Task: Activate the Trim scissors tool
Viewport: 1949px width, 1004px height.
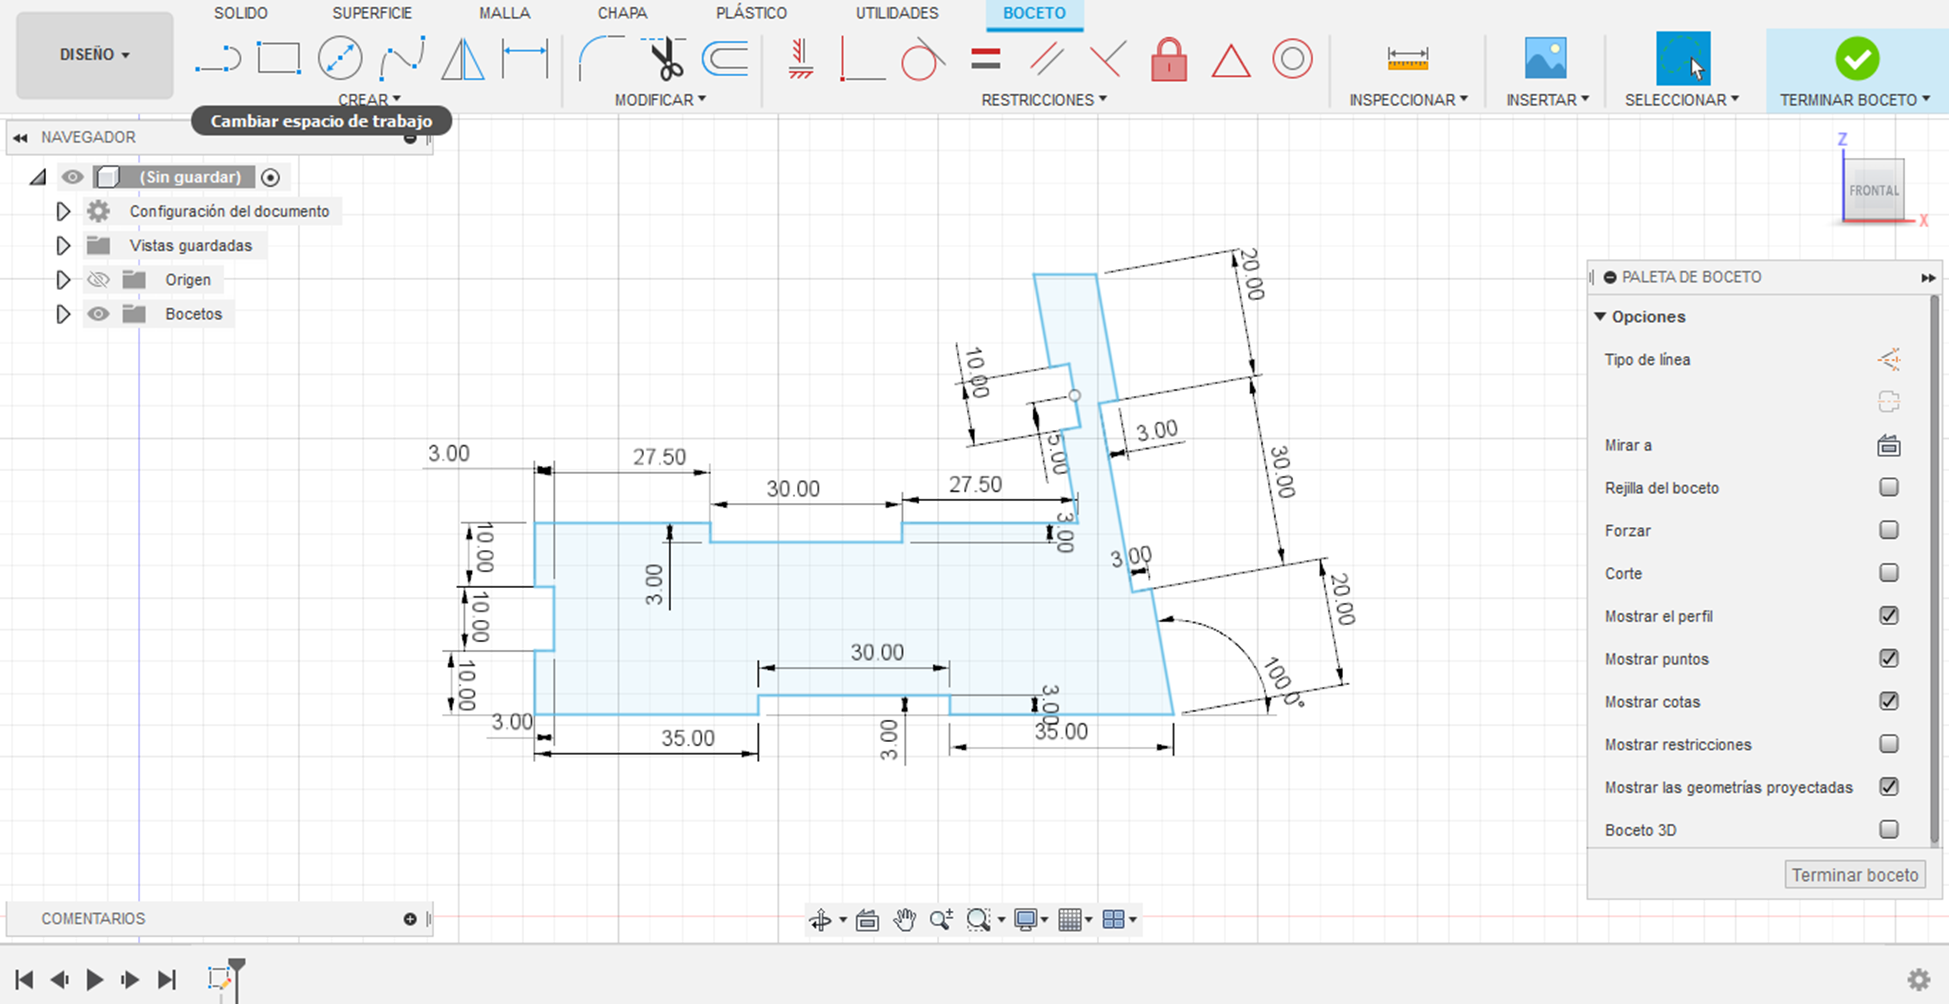Action: point(664,58)
